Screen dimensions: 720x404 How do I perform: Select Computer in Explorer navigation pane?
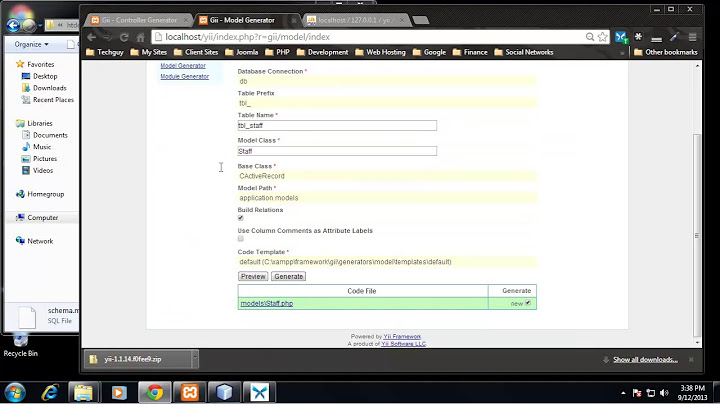[x=43, y=218]
